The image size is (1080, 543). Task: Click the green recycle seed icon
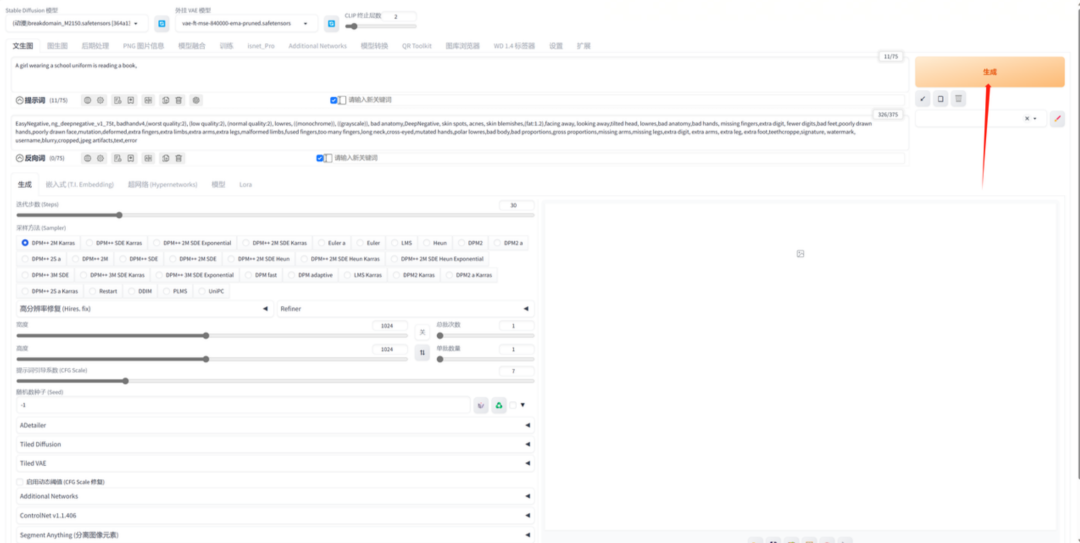(499, 405)
